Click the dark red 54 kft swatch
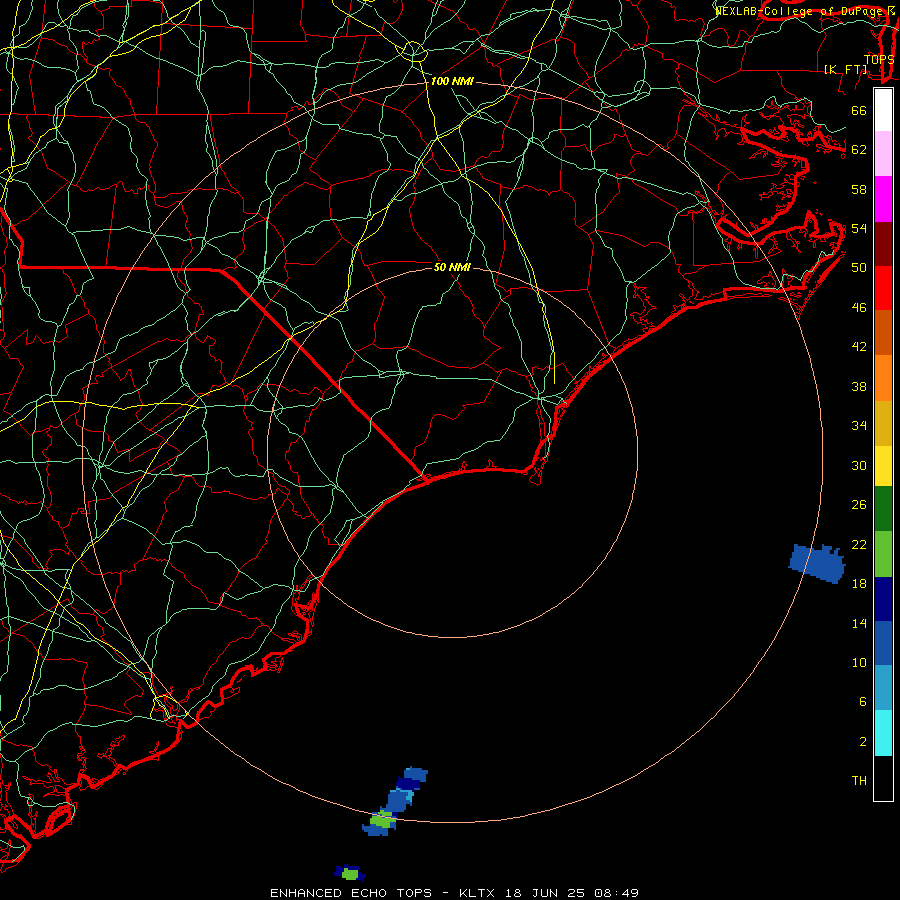This screenshot has width=900, height=900. (x=883, y=244)
